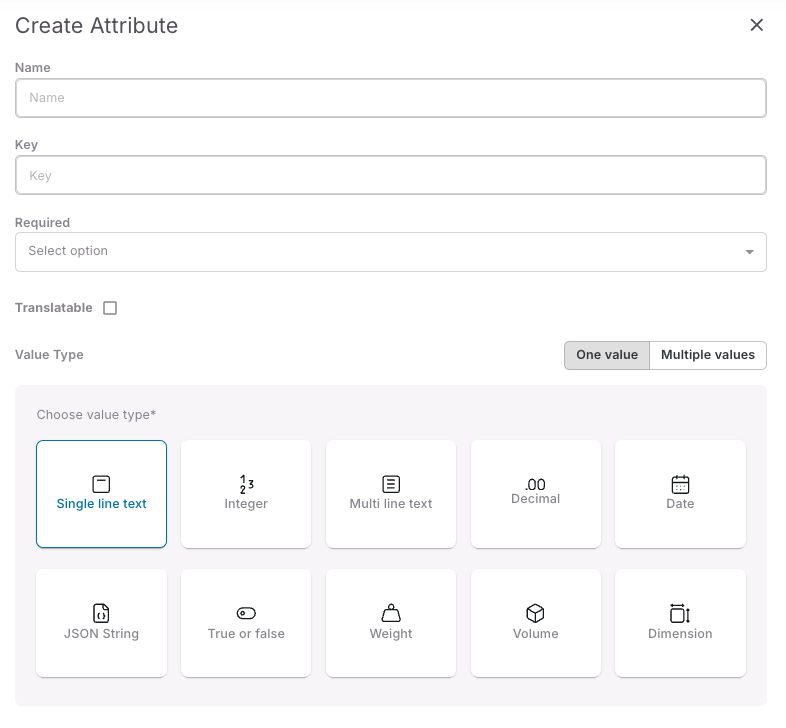786x728 pixels.
Task: Click the Weight card label text
Action: [391, 634]
